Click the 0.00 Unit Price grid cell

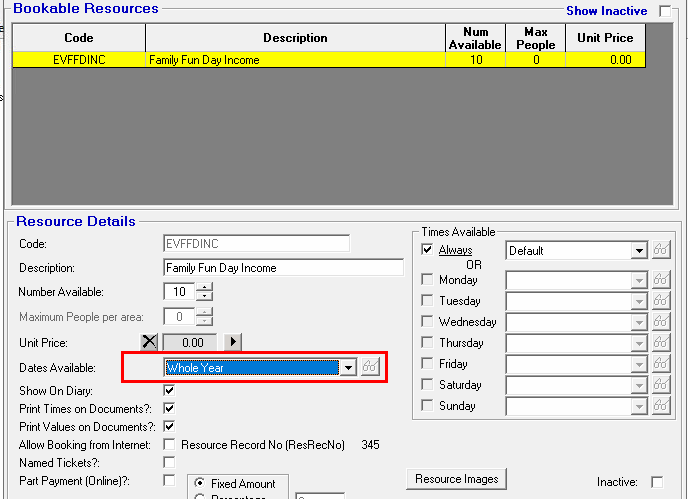[606, 60]
